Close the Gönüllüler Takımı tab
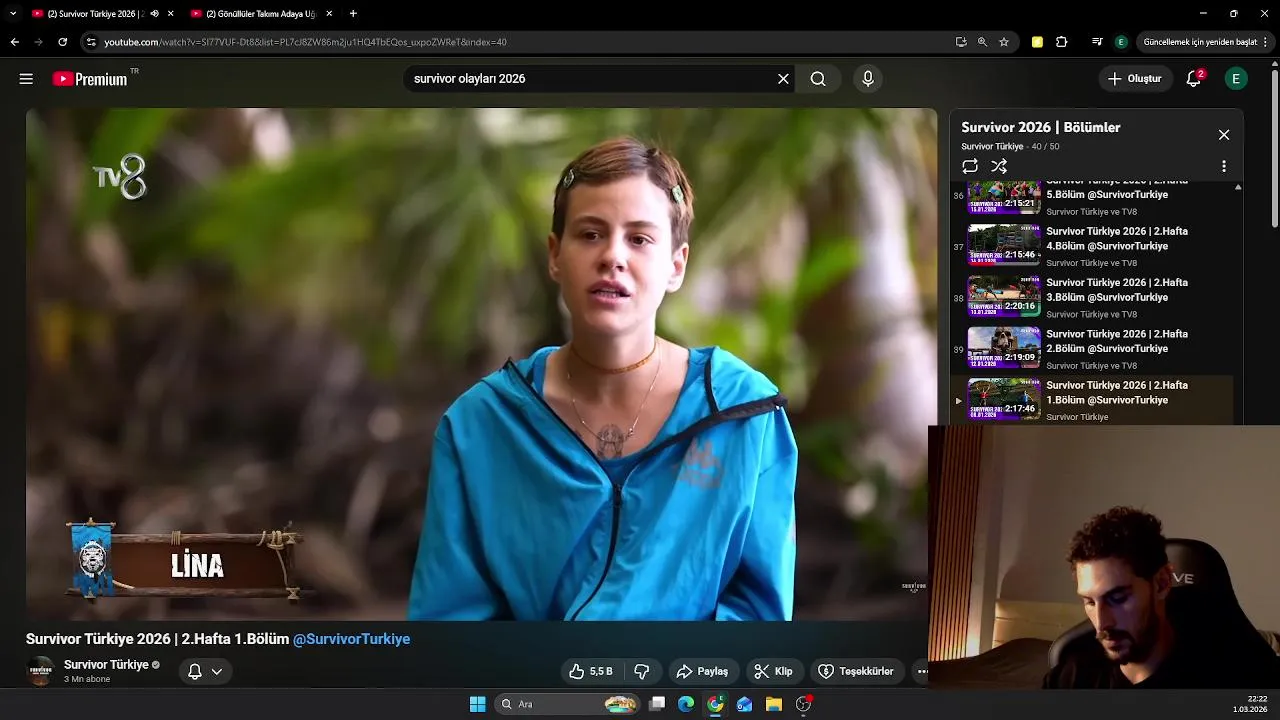Image resolution: width=1280 pixels, height=720 pixels. 329,14
